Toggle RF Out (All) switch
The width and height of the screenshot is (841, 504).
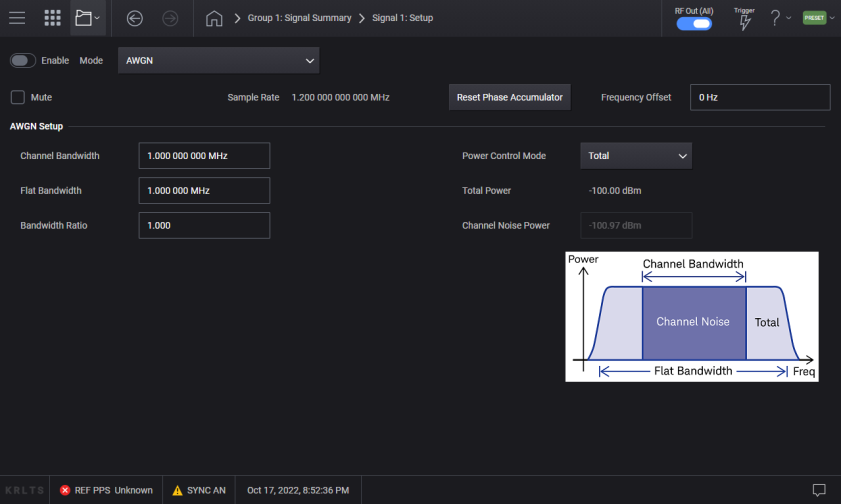point(693,24)
